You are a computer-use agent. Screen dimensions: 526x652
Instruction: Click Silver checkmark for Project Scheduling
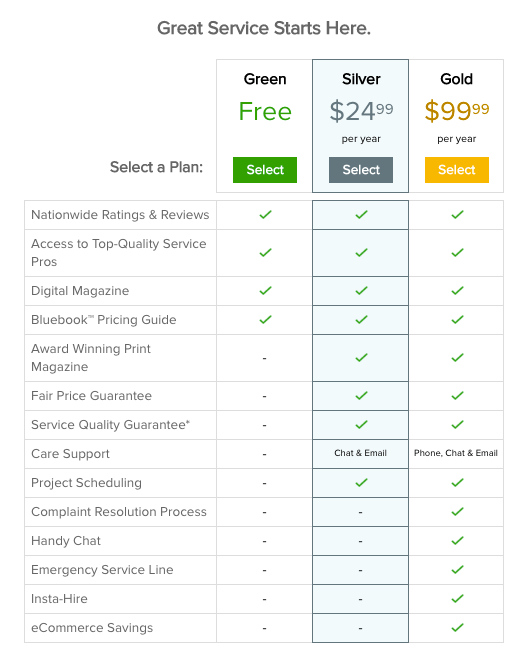pos(361,482)
